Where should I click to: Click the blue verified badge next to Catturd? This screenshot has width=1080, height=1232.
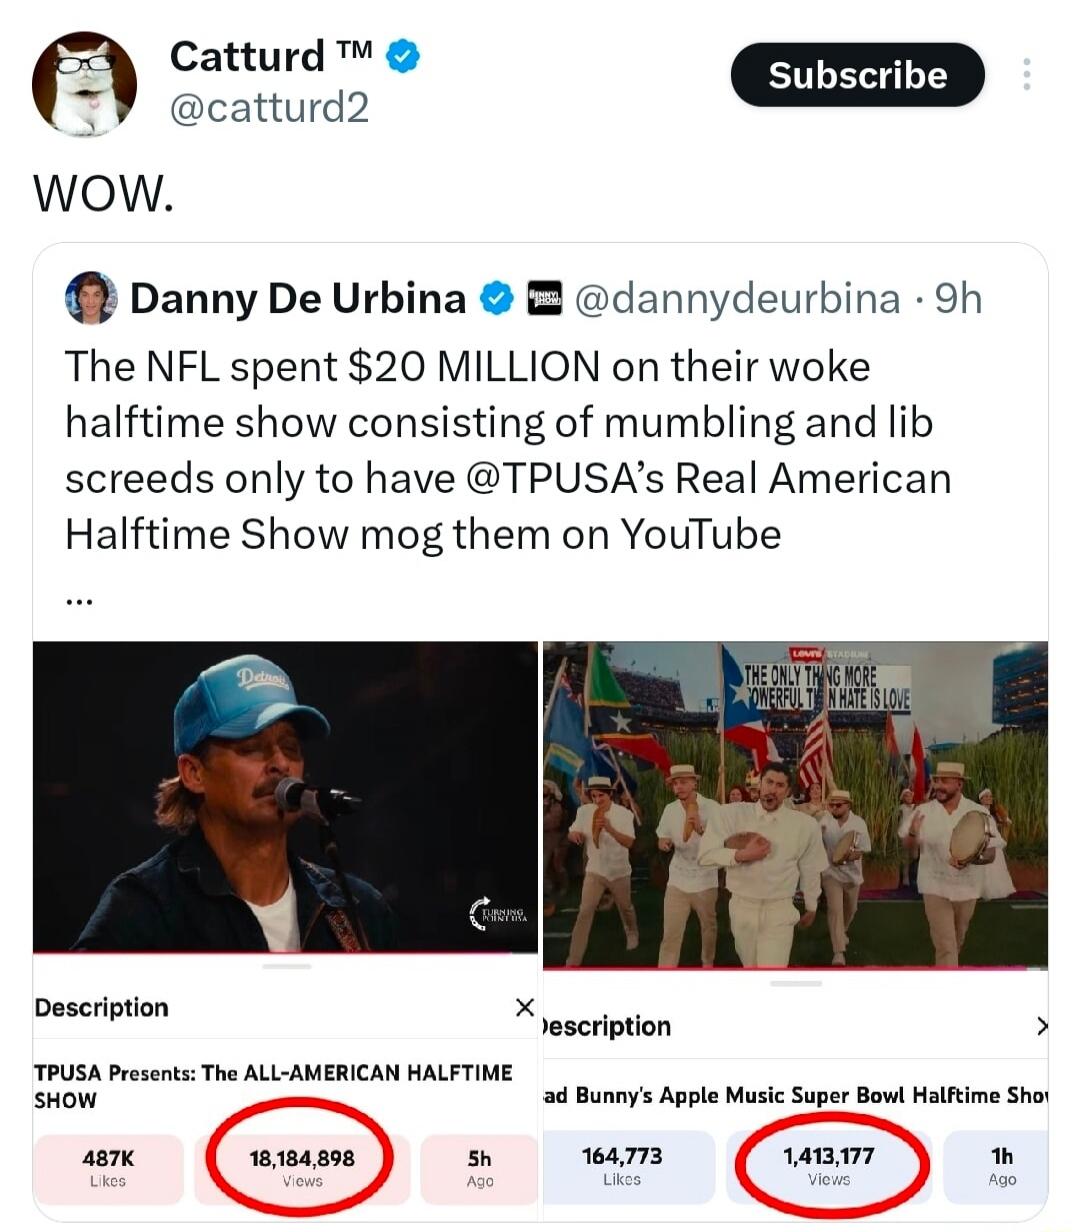click(400, 56)
